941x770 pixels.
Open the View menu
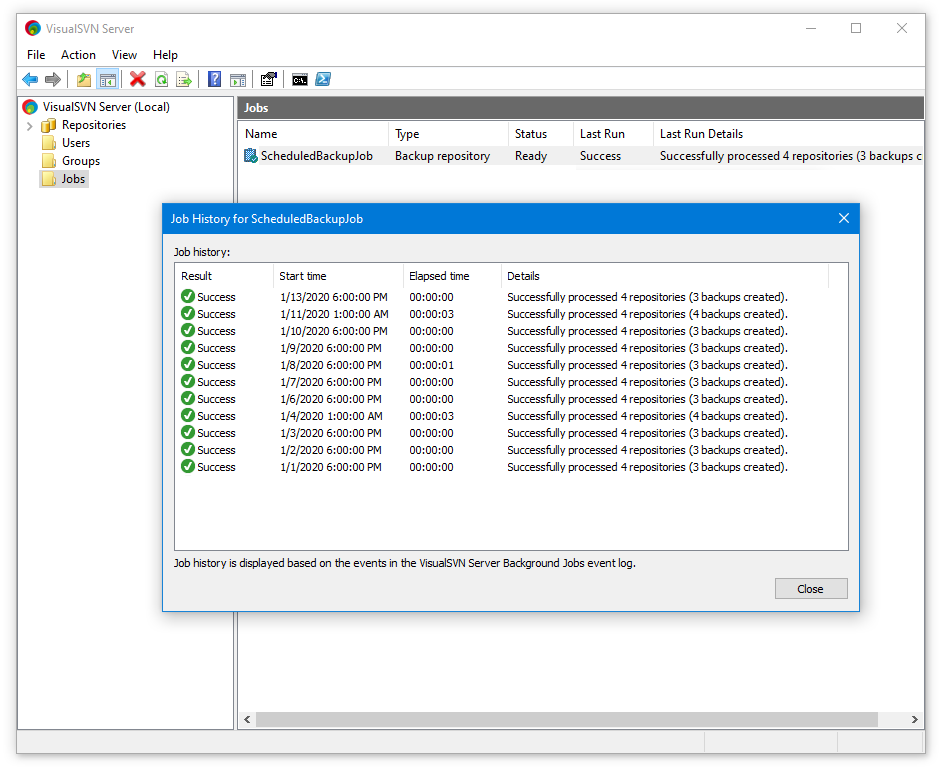[x=124, y=55]
